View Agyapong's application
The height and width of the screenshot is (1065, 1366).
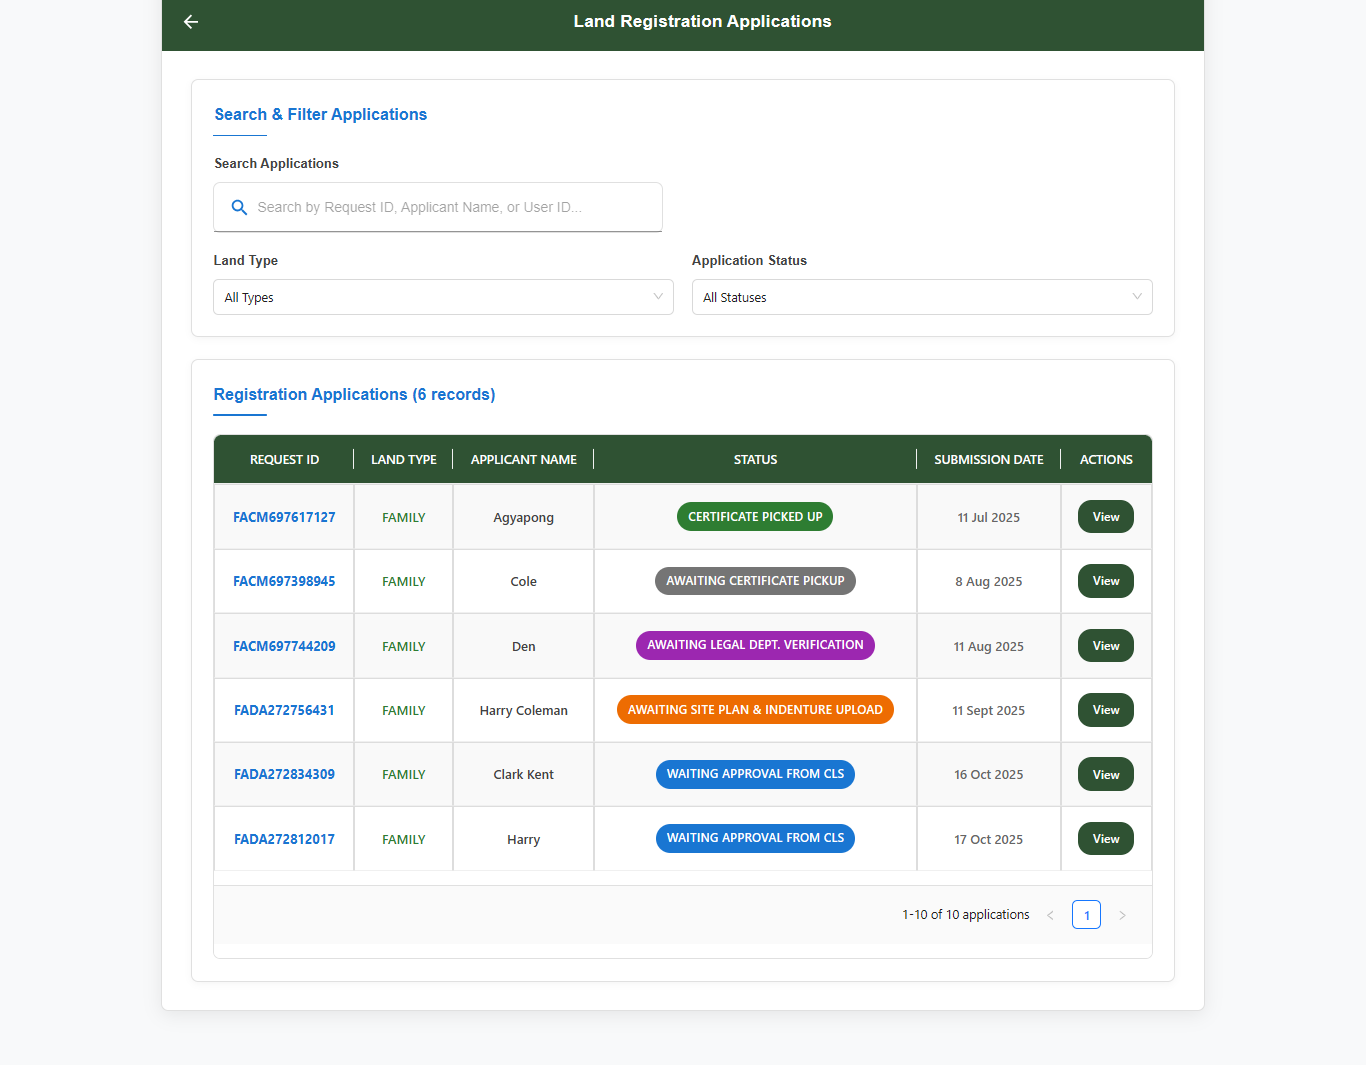[1105, 517]
